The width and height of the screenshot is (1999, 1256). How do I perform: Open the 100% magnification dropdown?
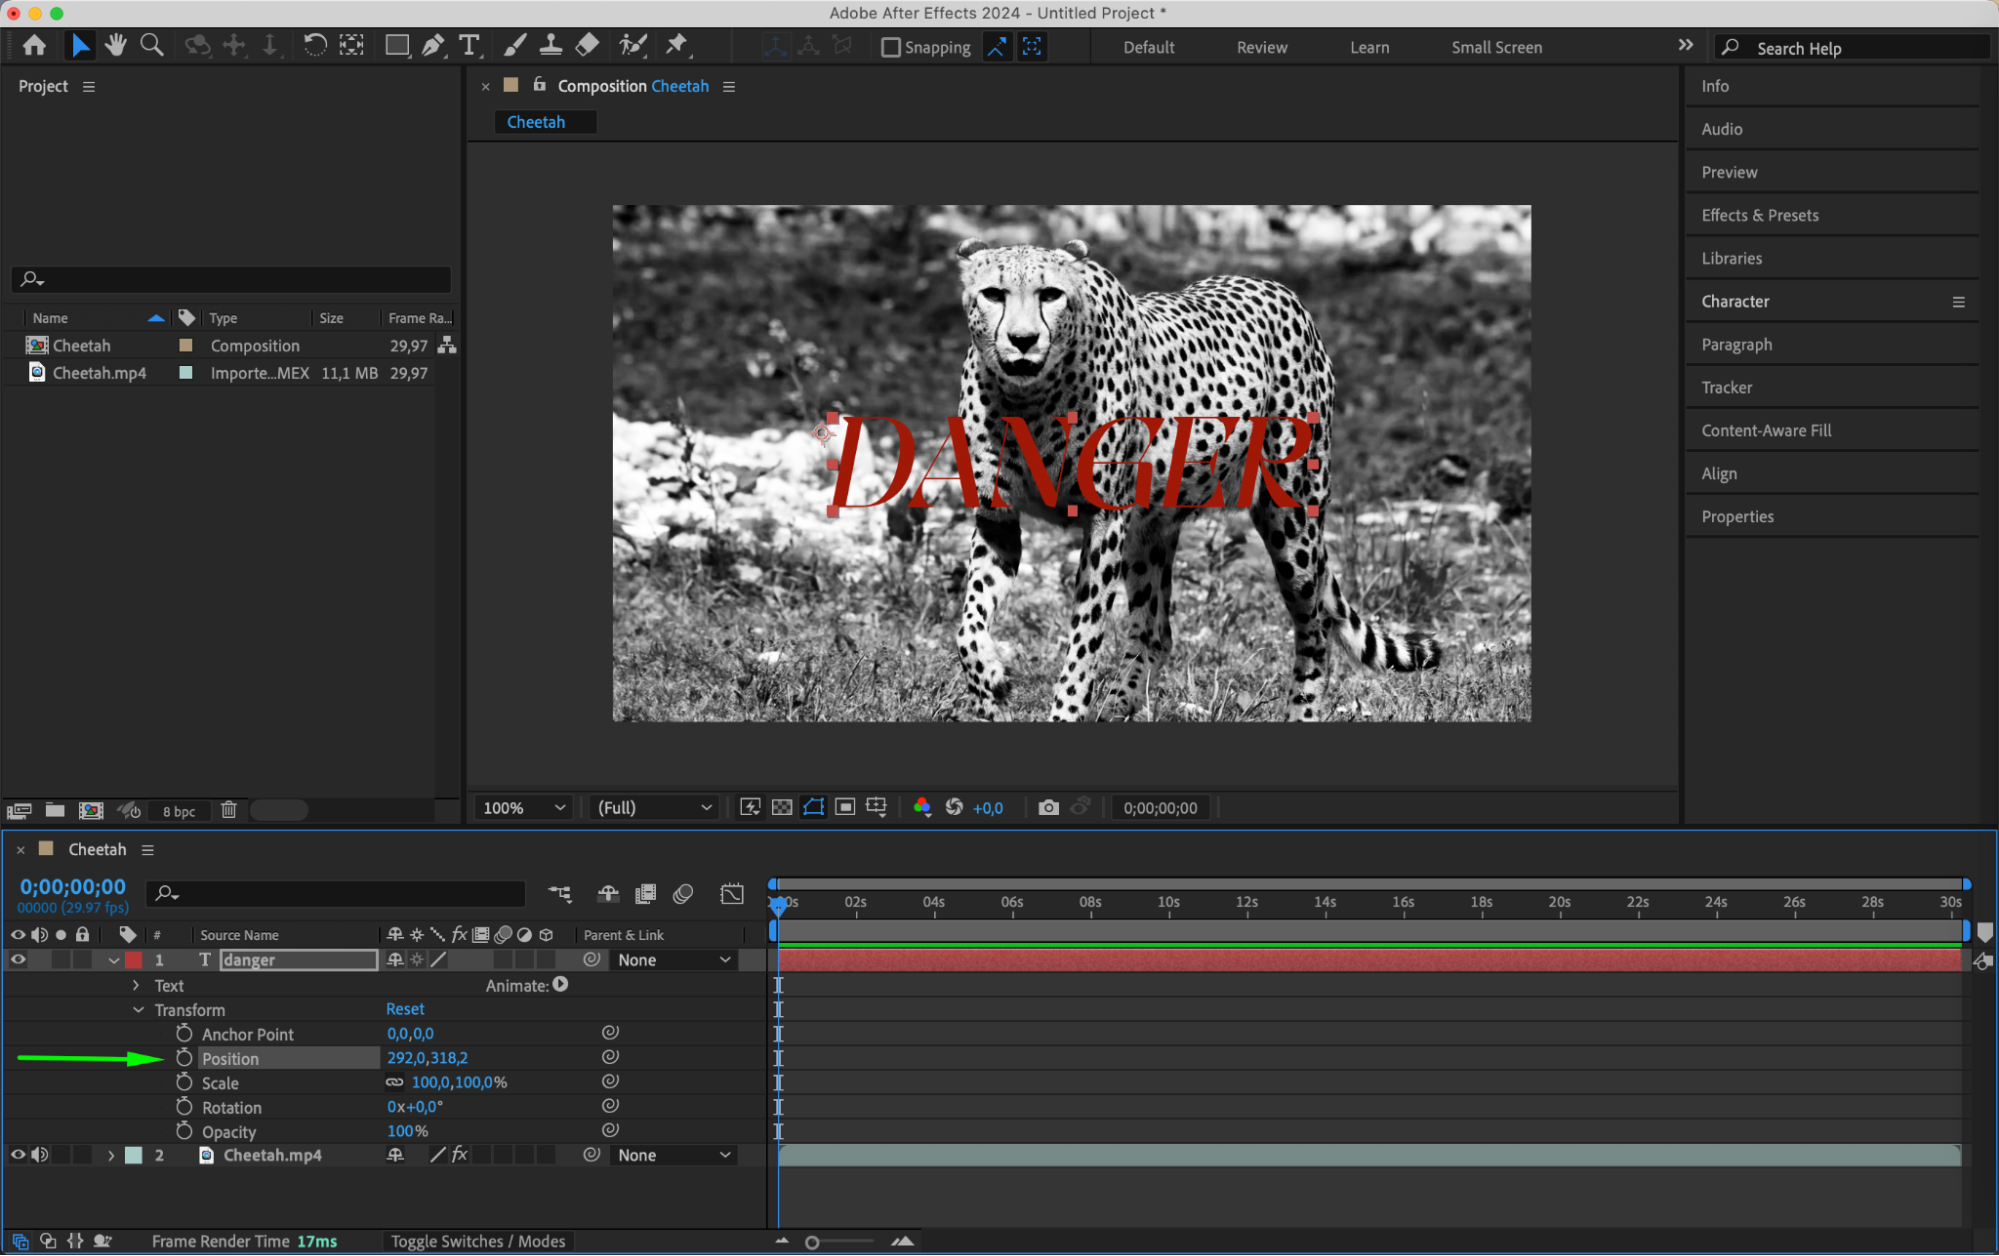[524, 807]
